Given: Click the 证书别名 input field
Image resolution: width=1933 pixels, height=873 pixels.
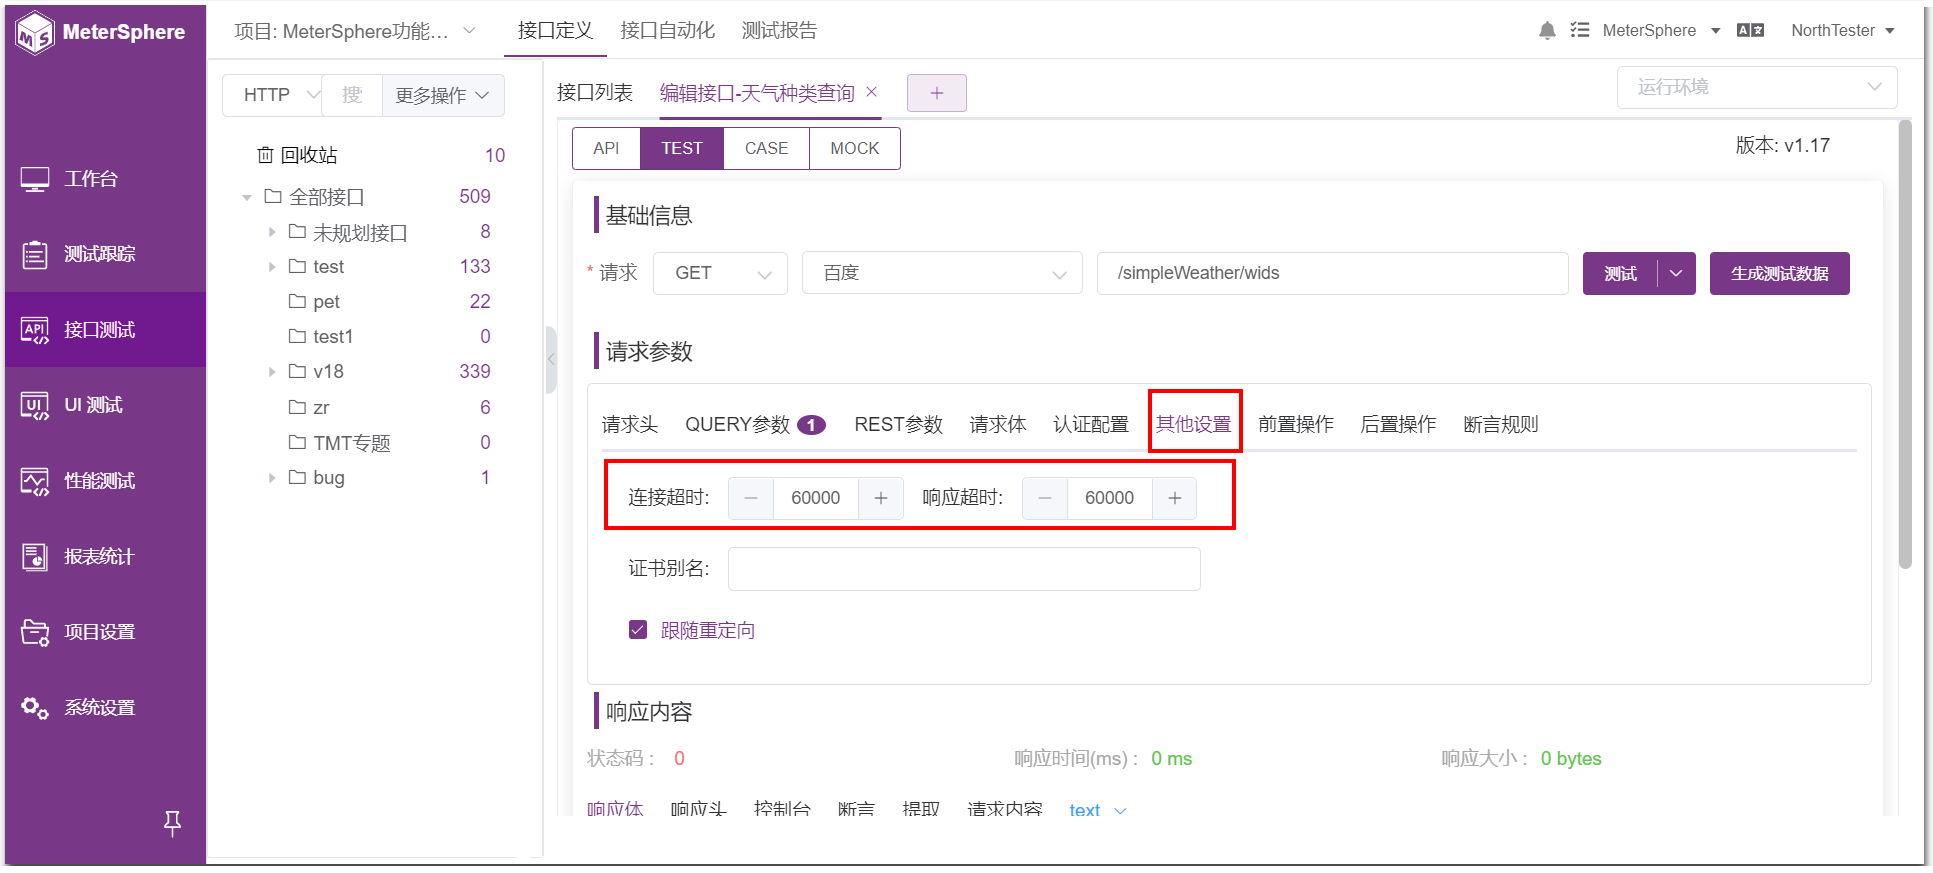Looking at the screenshot, I should coord(964,569).
